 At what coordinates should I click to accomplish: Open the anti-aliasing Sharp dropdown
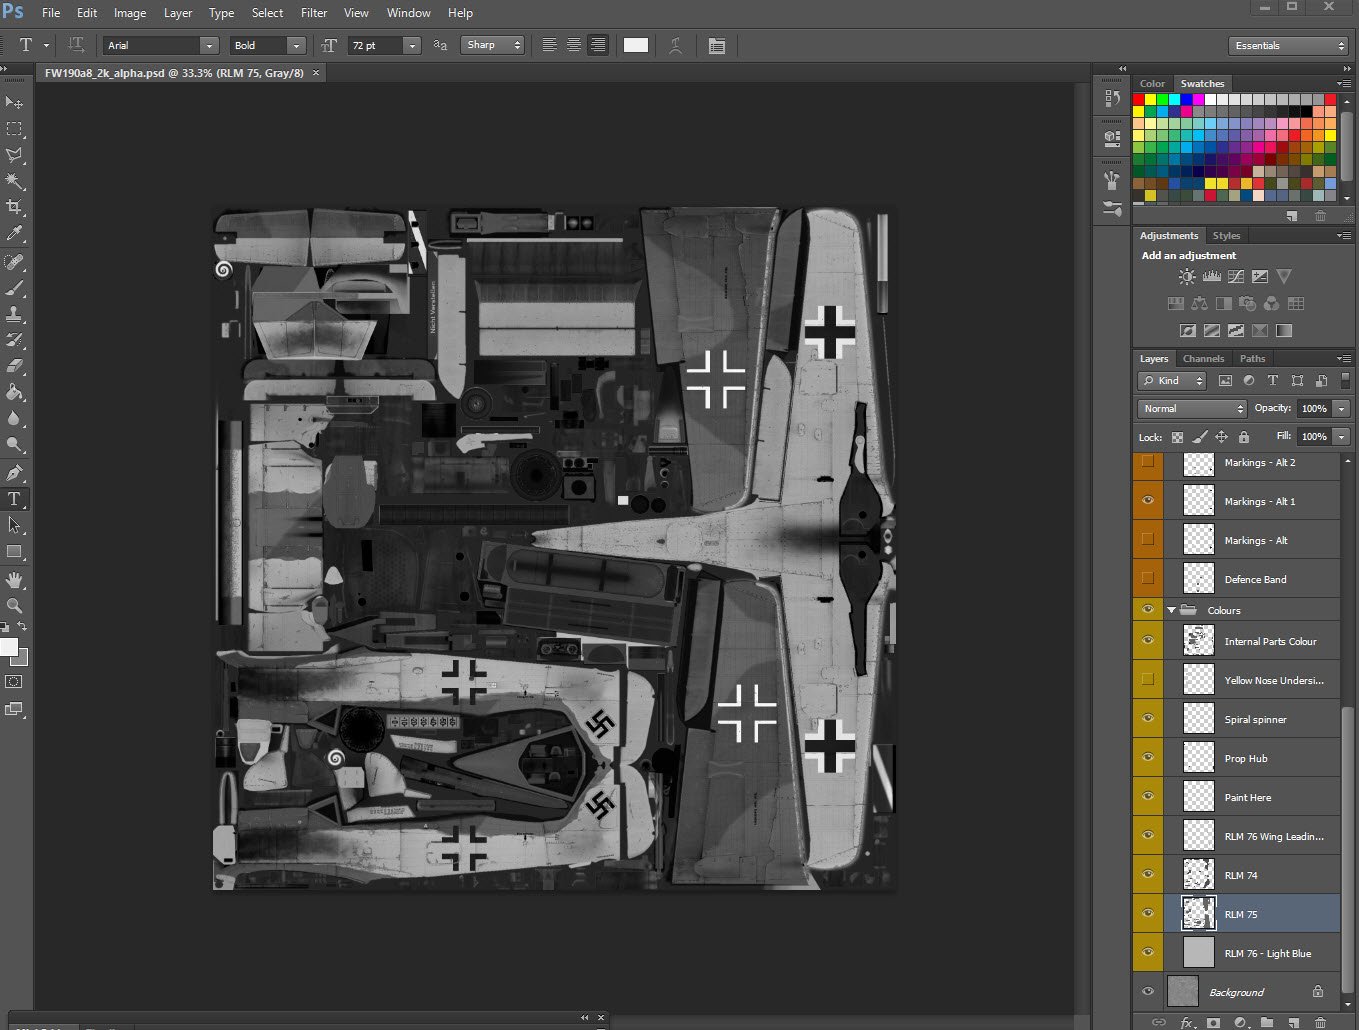click(492, 45)
